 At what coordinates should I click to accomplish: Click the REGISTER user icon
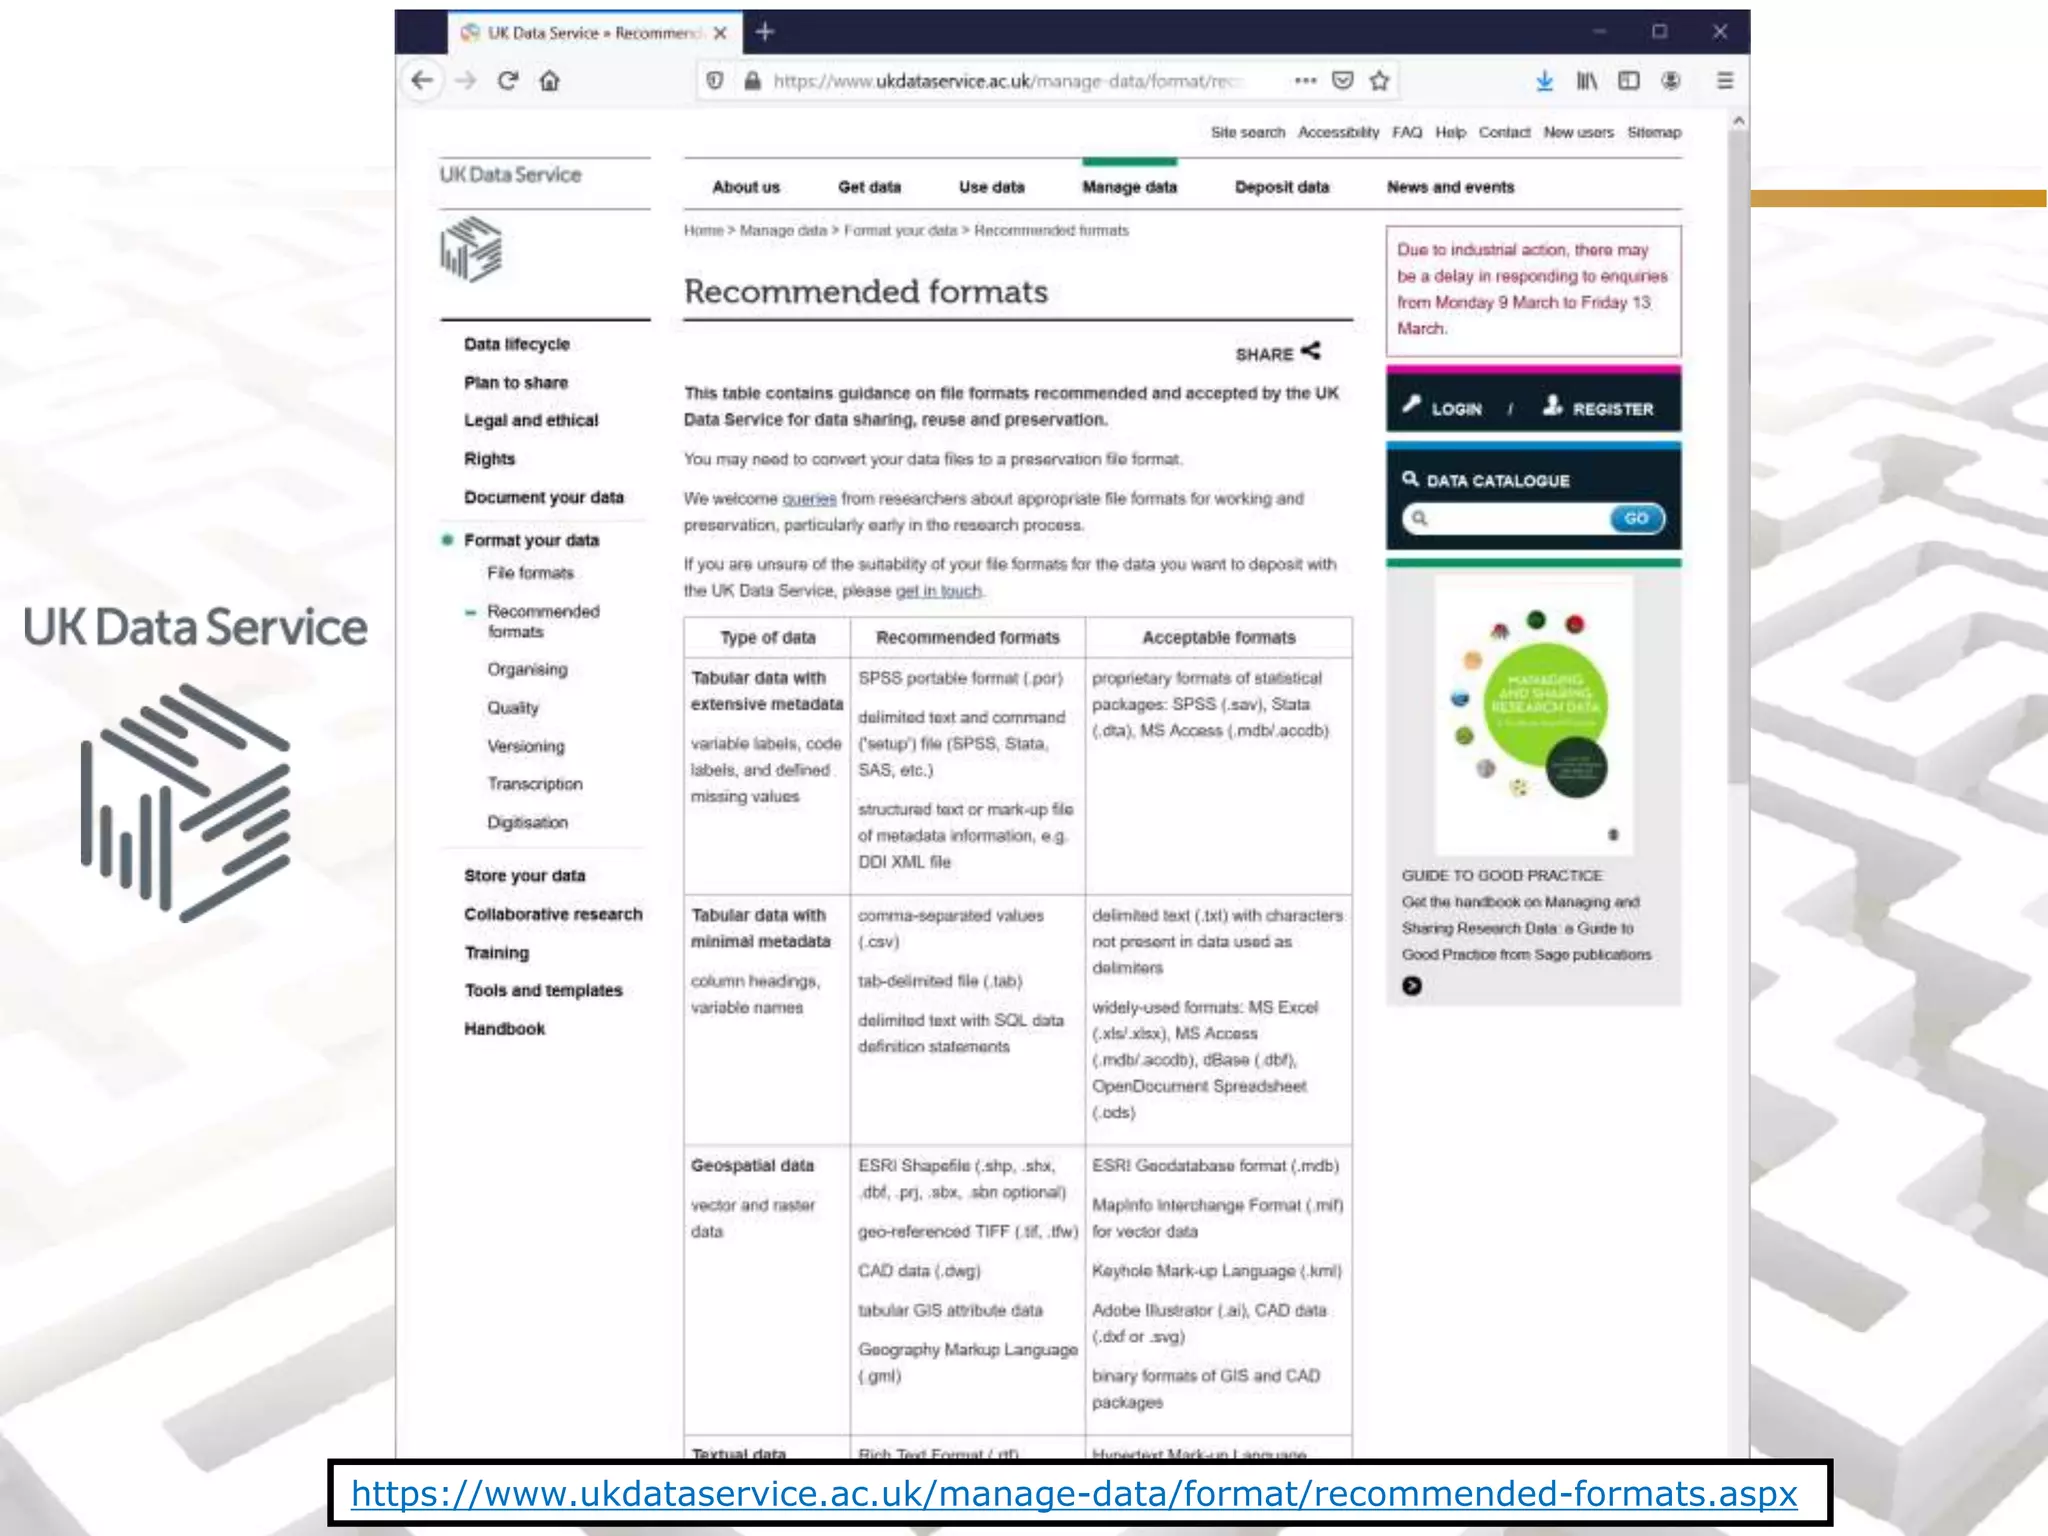point(1552,405)
